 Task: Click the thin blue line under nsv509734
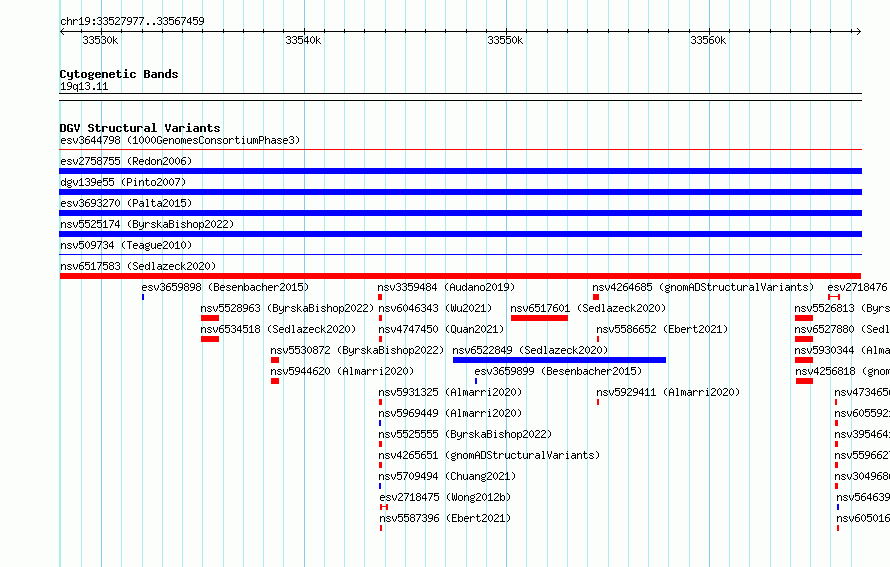[x=460, y=255]
